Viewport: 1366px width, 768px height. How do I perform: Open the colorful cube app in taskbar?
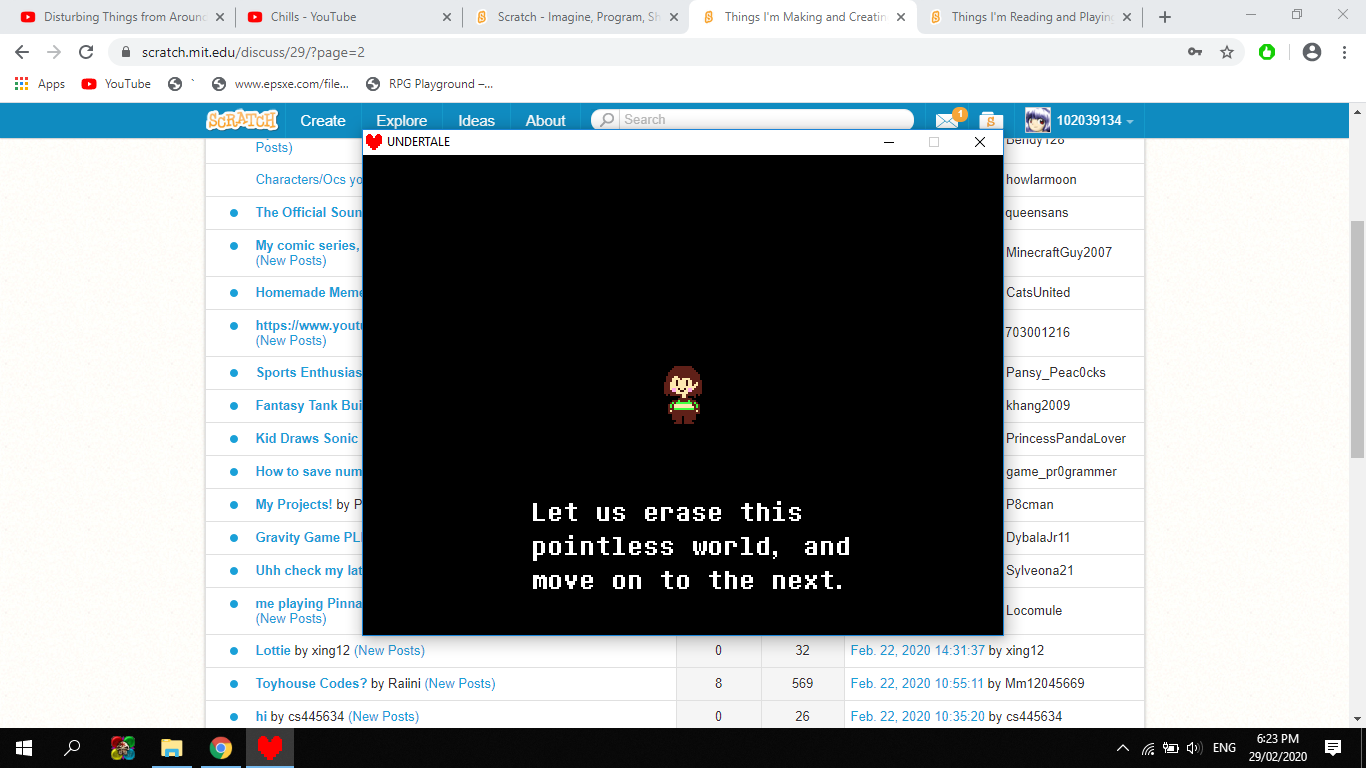tap(123, 748)
